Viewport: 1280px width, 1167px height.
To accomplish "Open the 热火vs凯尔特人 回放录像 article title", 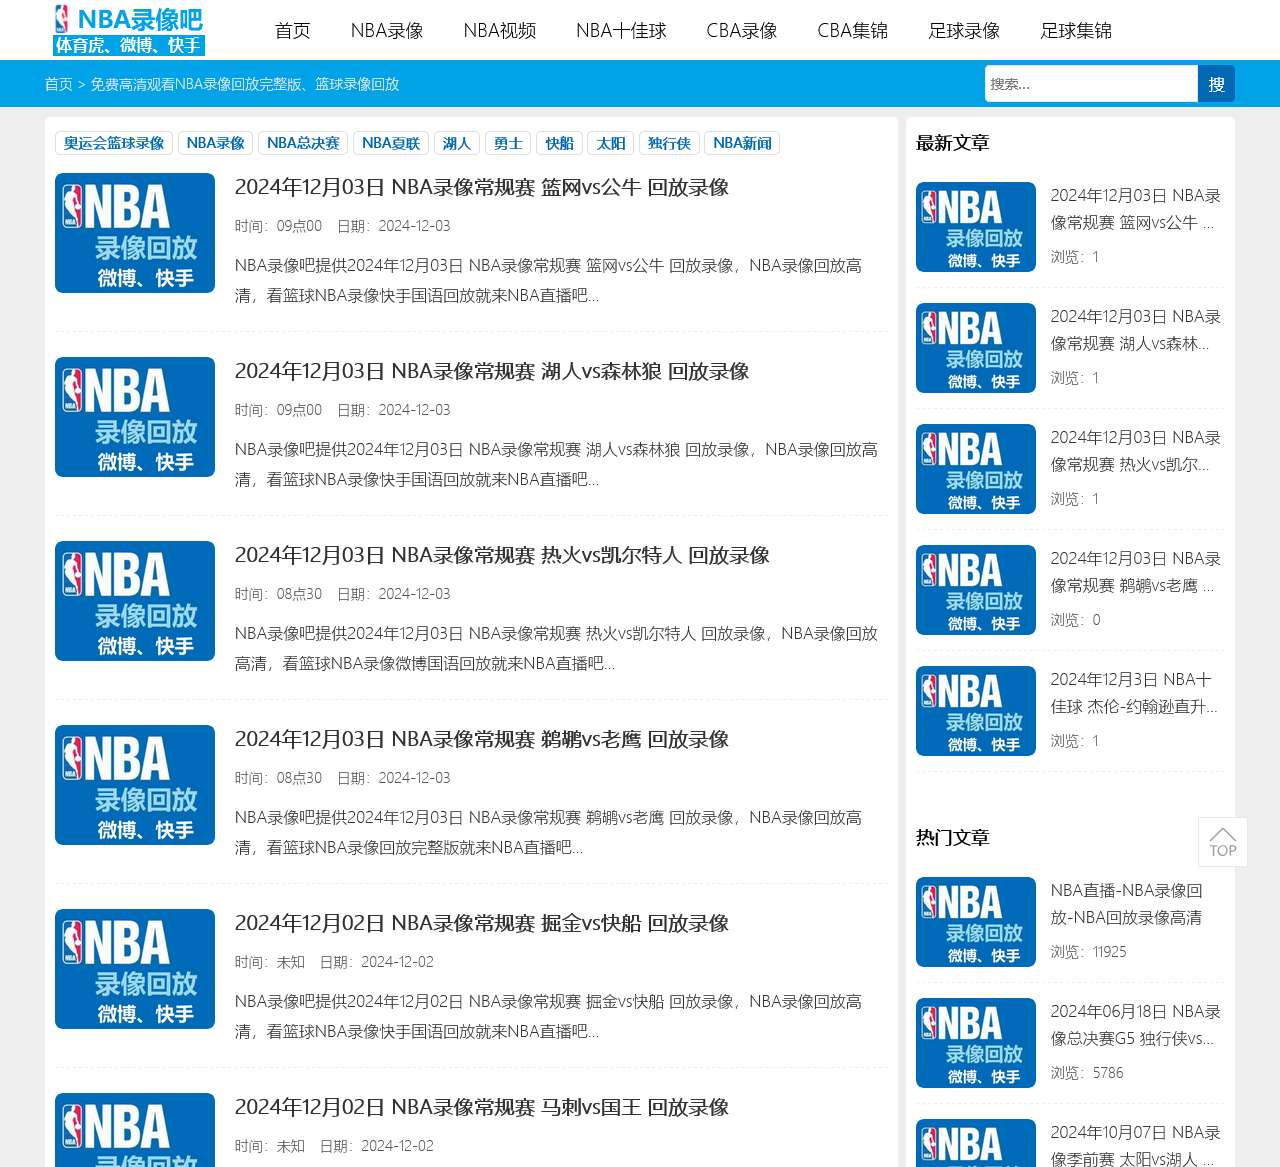I will 502,555.
